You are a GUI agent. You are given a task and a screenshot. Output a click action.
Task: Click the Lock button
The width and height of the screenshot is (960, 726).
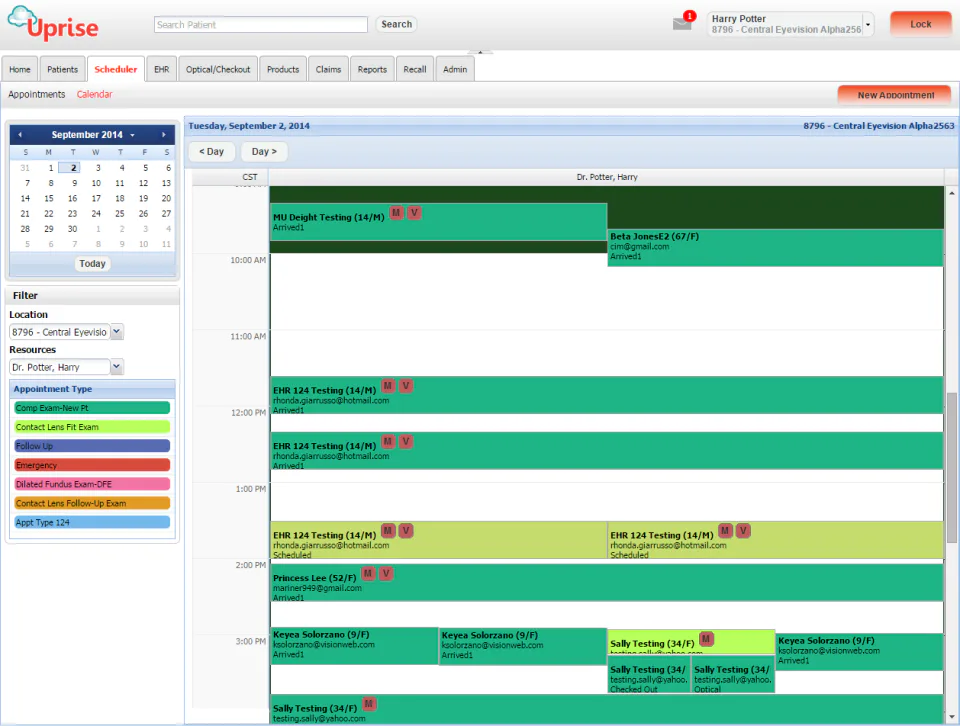coord(920,24)
